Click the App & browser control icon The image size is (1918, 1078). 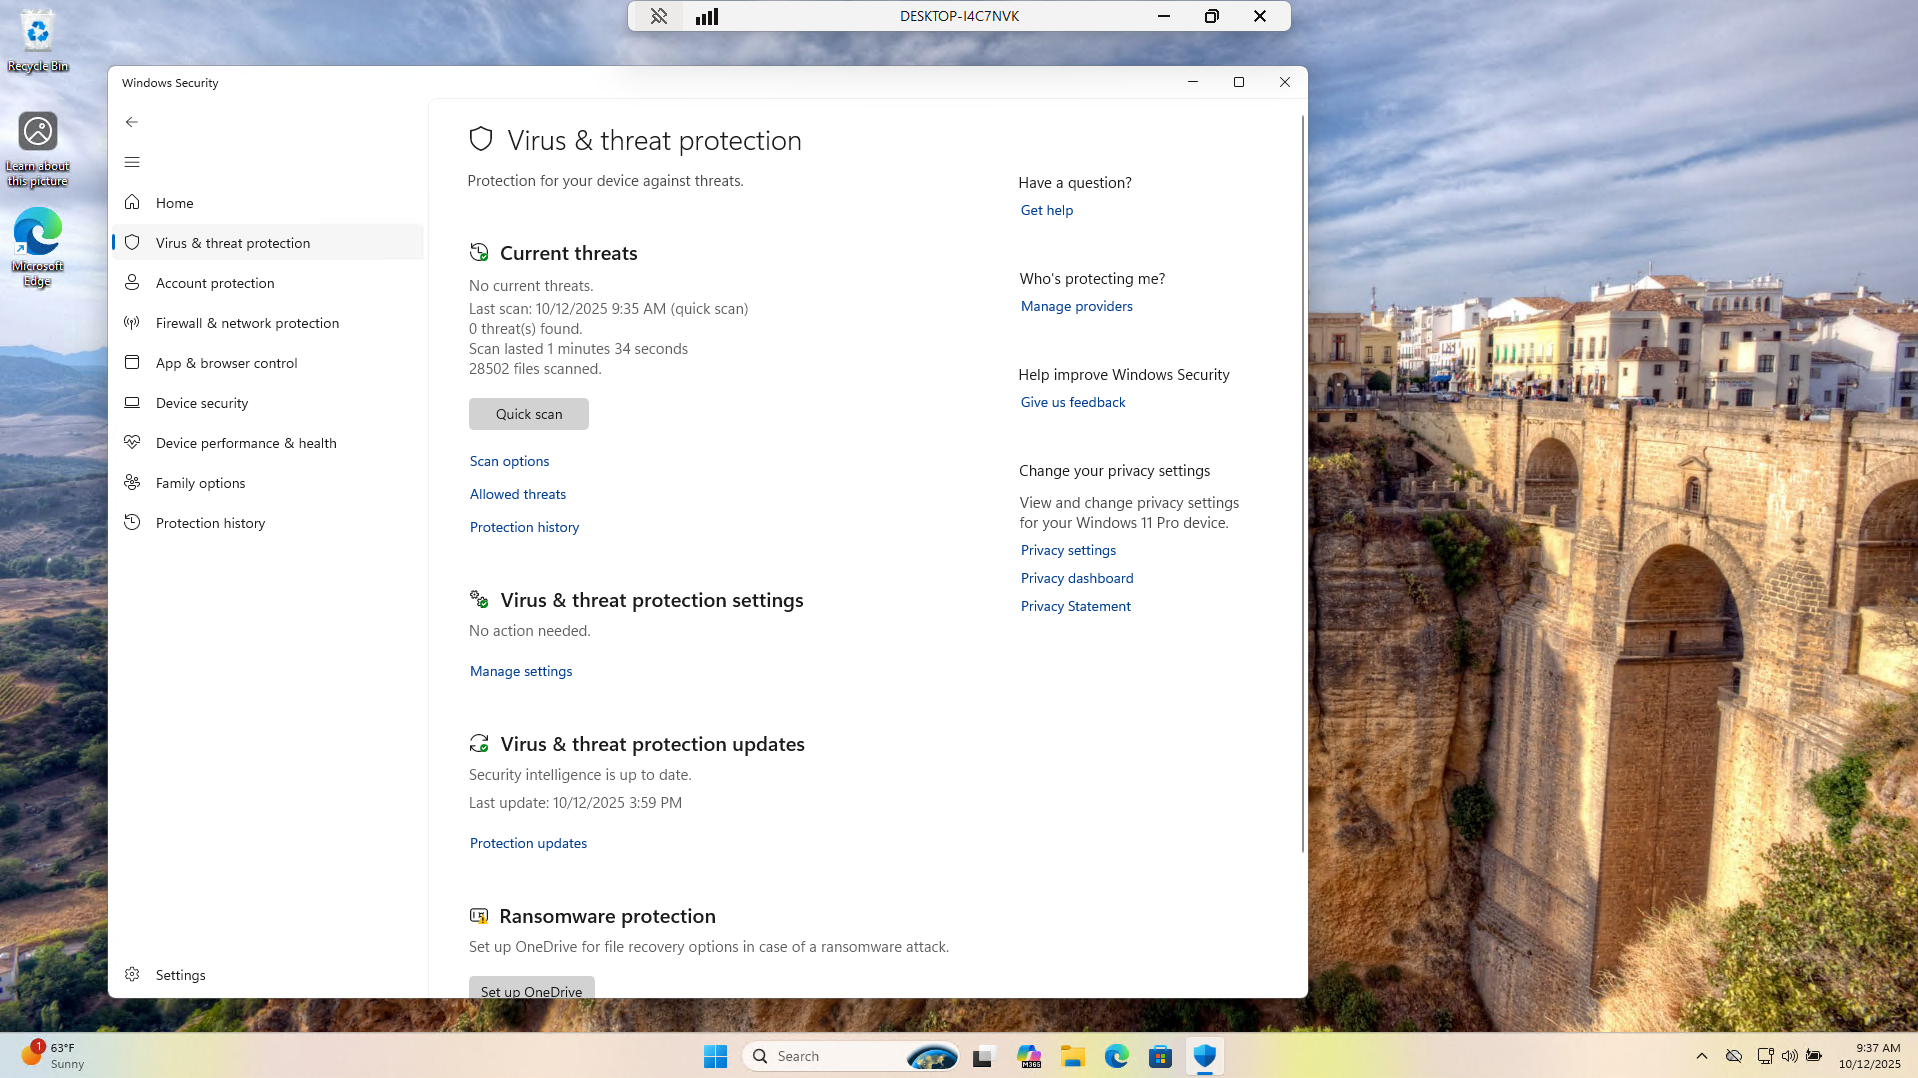[132, 363]
